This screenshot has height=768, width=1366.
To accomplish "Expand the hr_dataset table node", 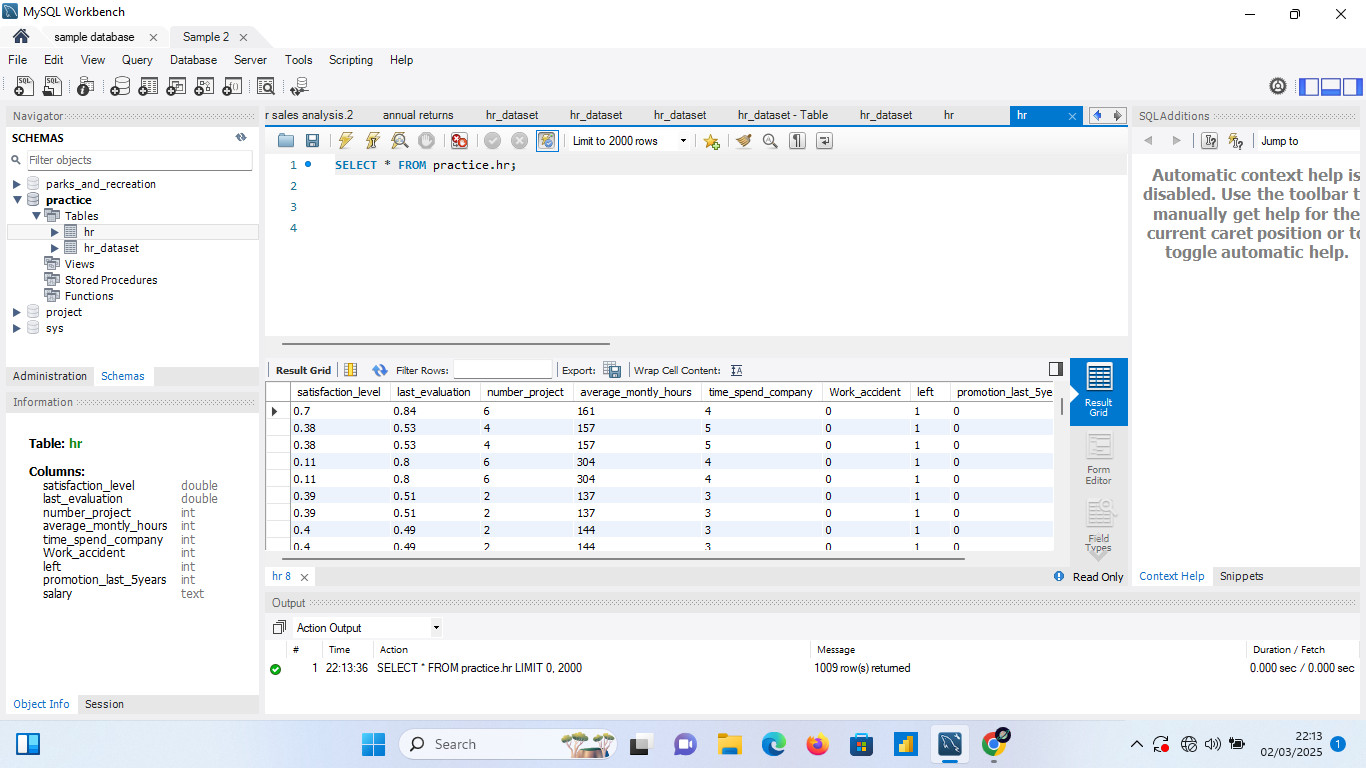I will tap(55, 248).
